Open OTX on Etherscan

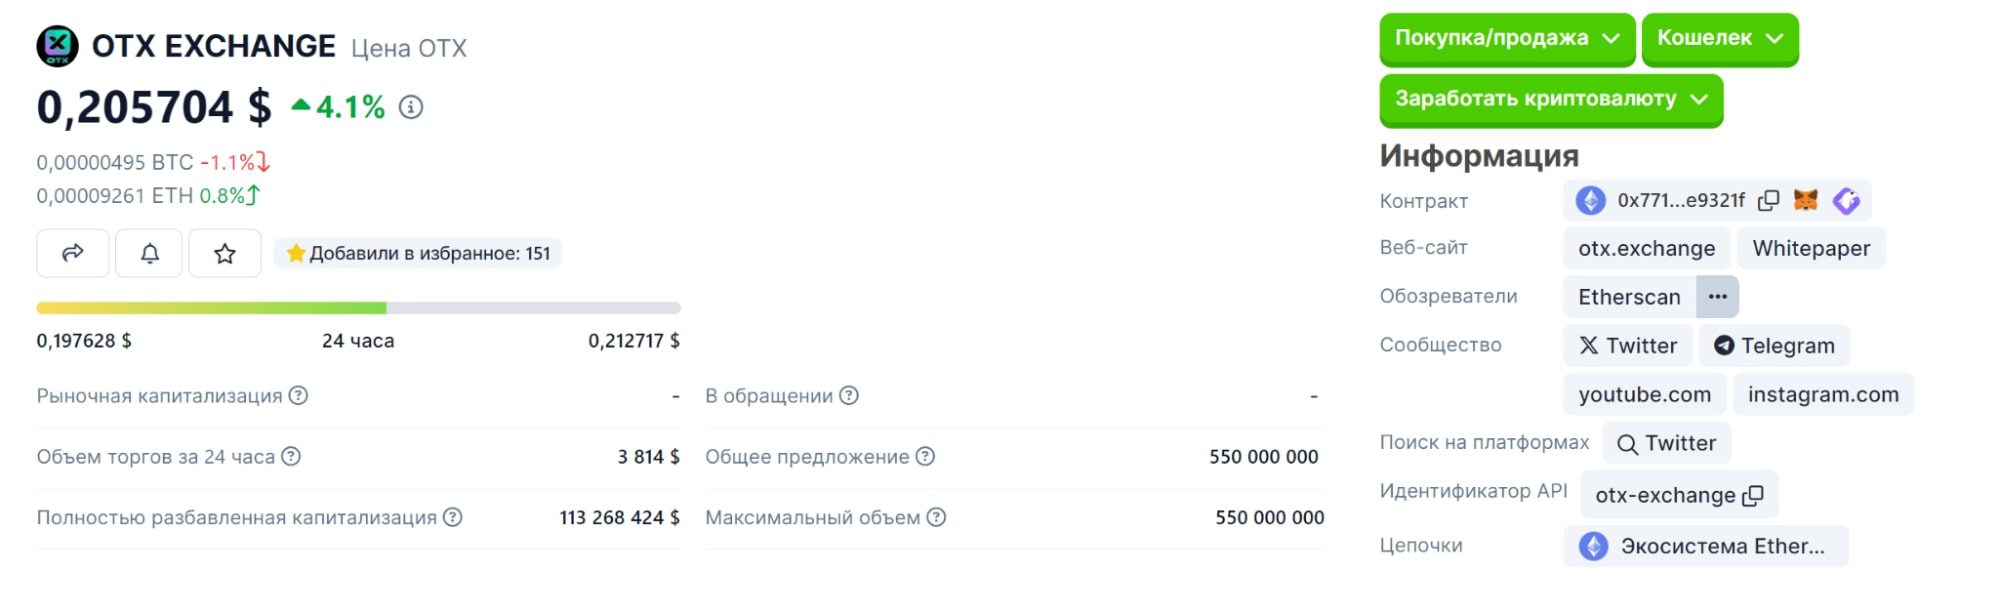click(x=1628, y=296)
